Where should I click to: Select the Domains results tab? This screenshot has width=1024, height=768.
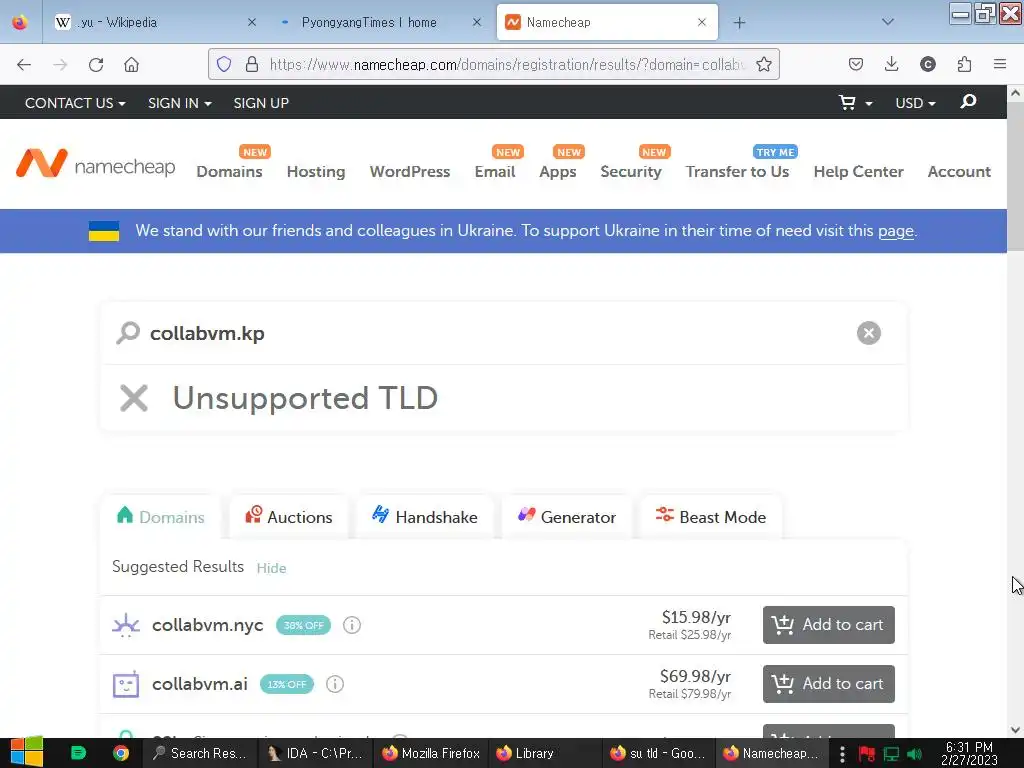[x=160, y=517]
